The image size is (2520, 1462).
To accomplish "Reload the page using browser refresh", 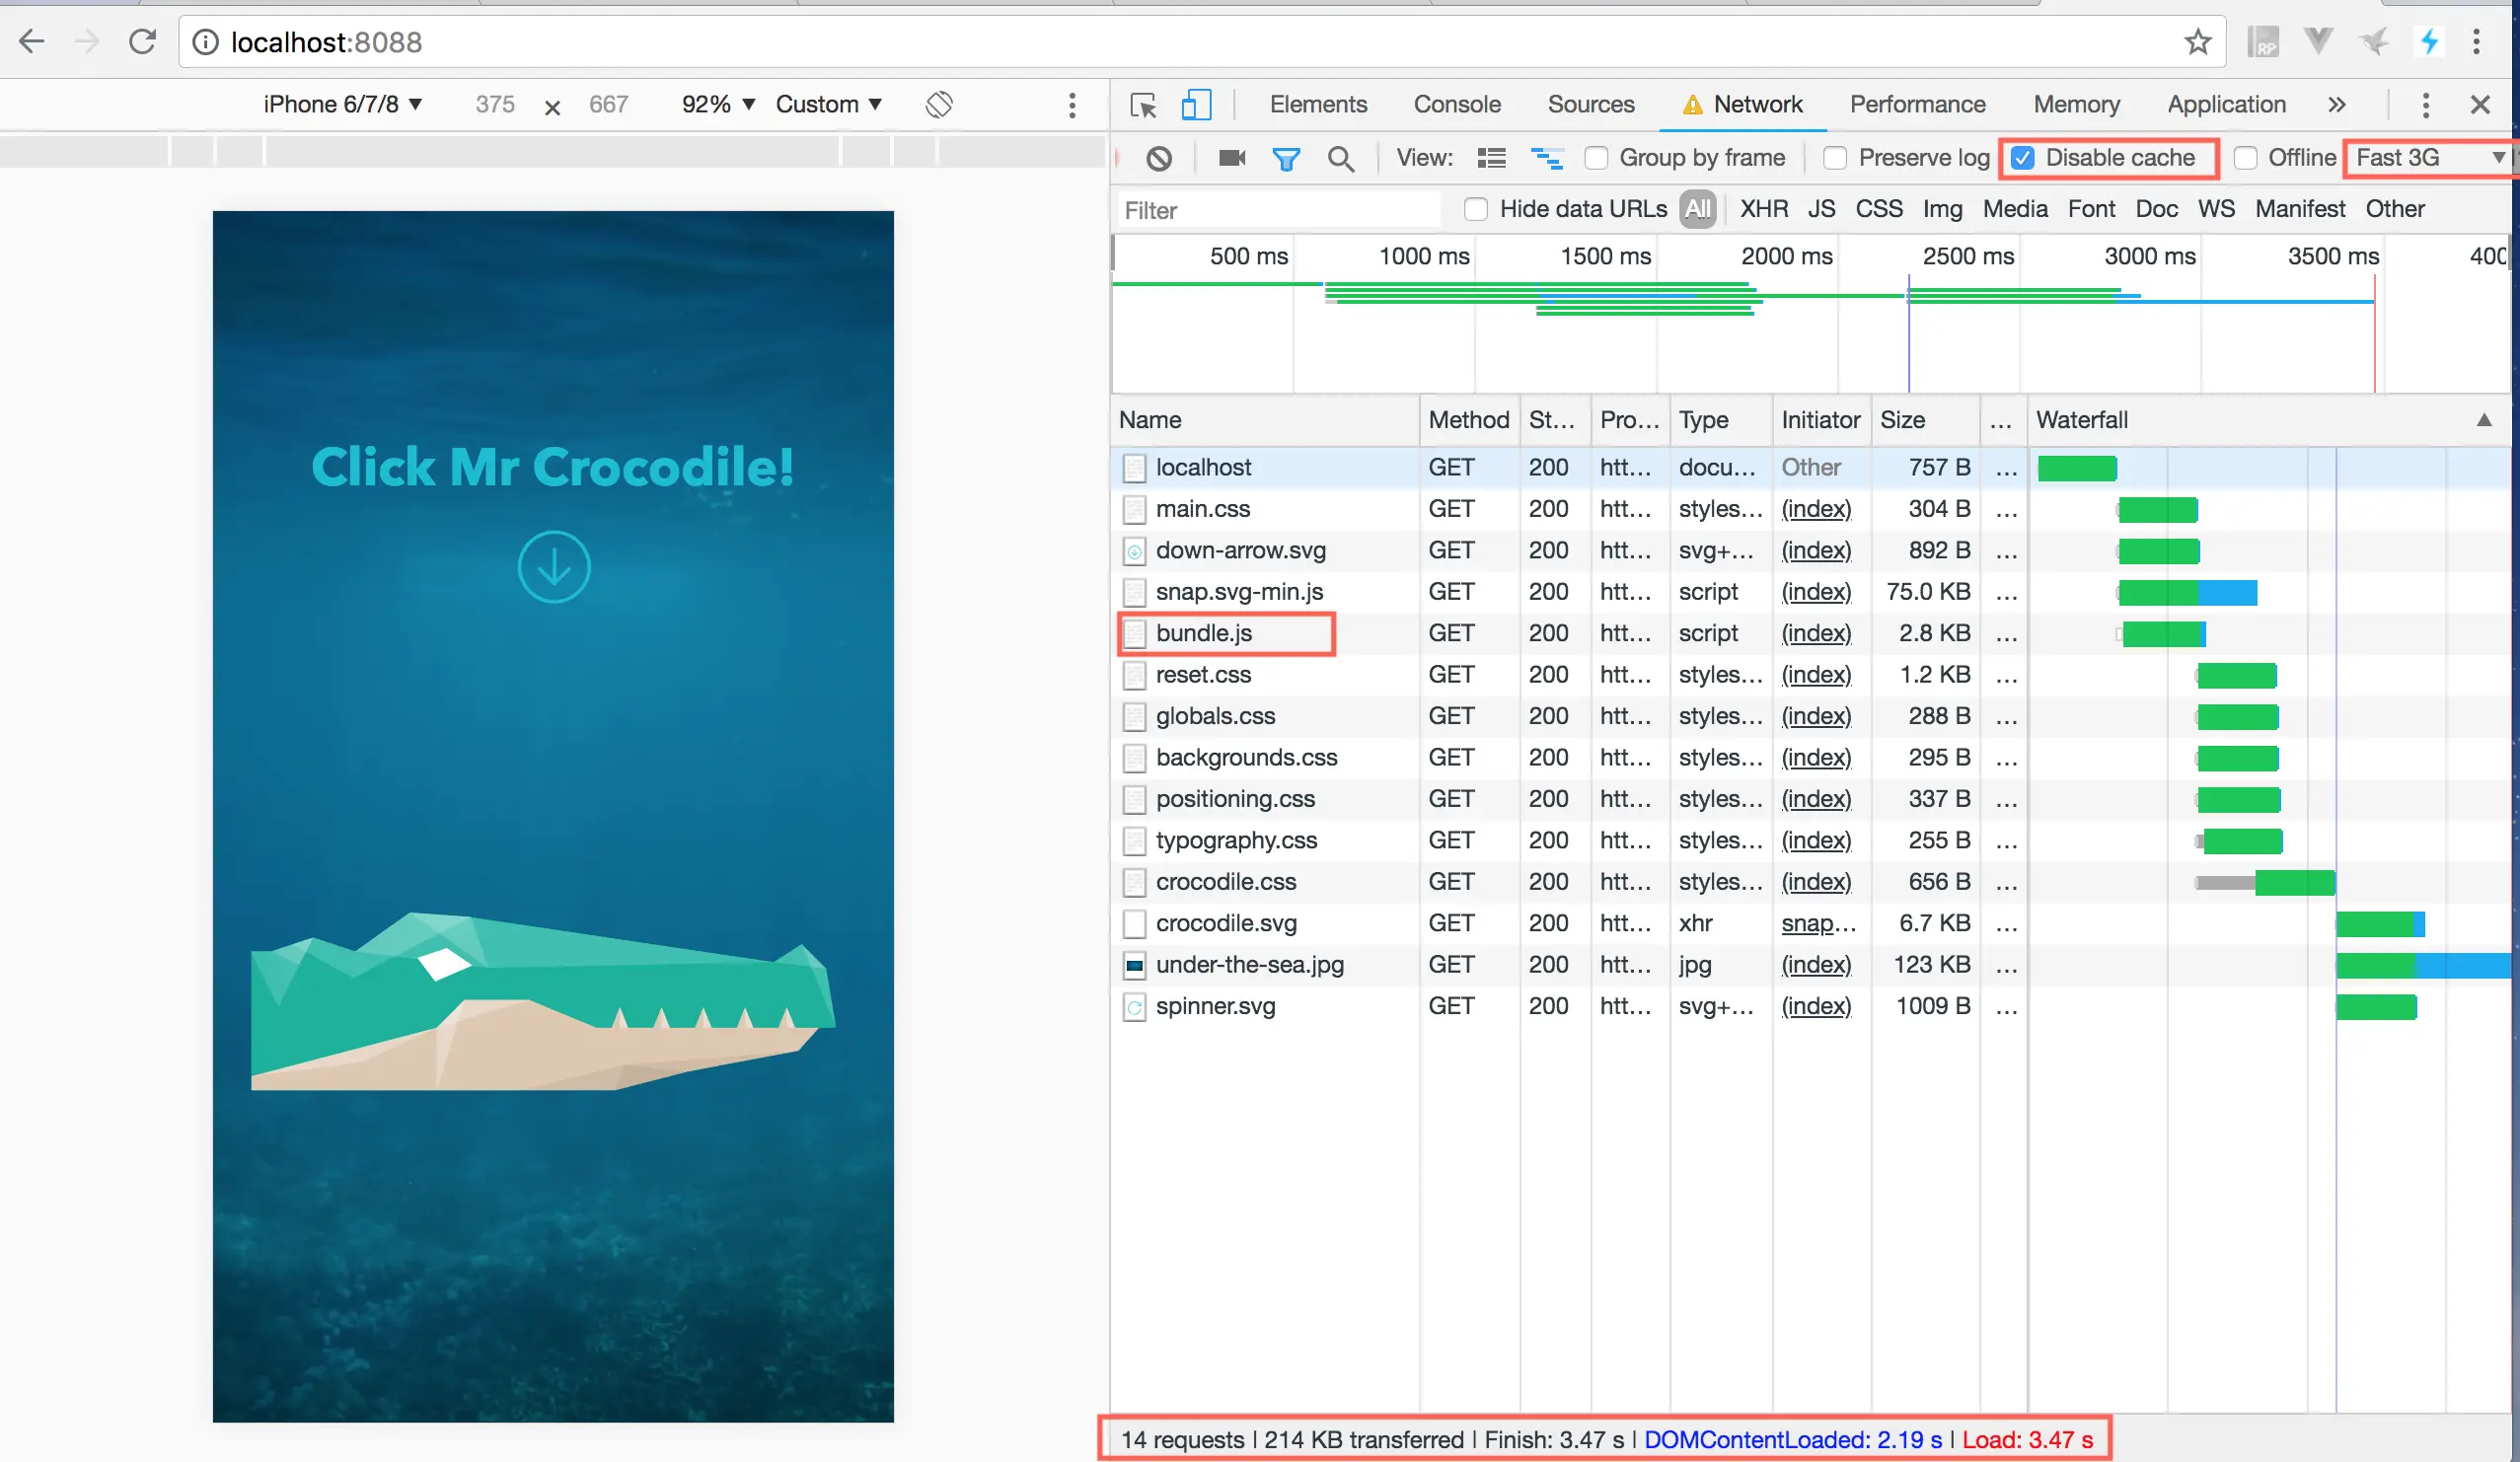I will 143,42.
